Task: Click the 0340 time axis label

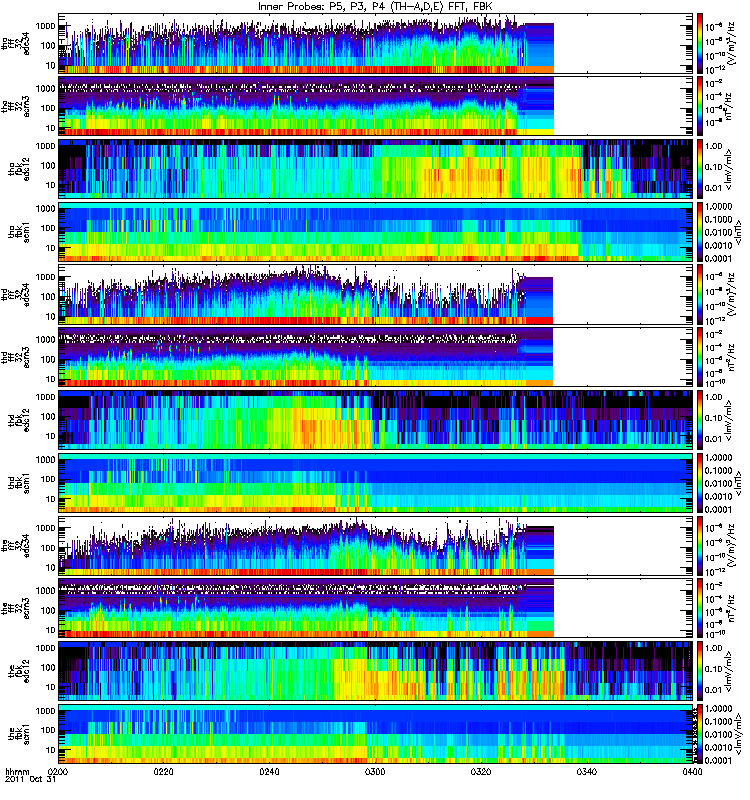Action: click(x=586, y=771)
